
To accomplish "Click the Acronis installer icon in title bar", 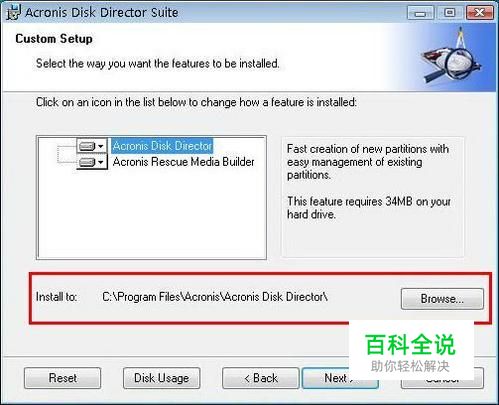I will pyautogui.click(x=13, y=13).
